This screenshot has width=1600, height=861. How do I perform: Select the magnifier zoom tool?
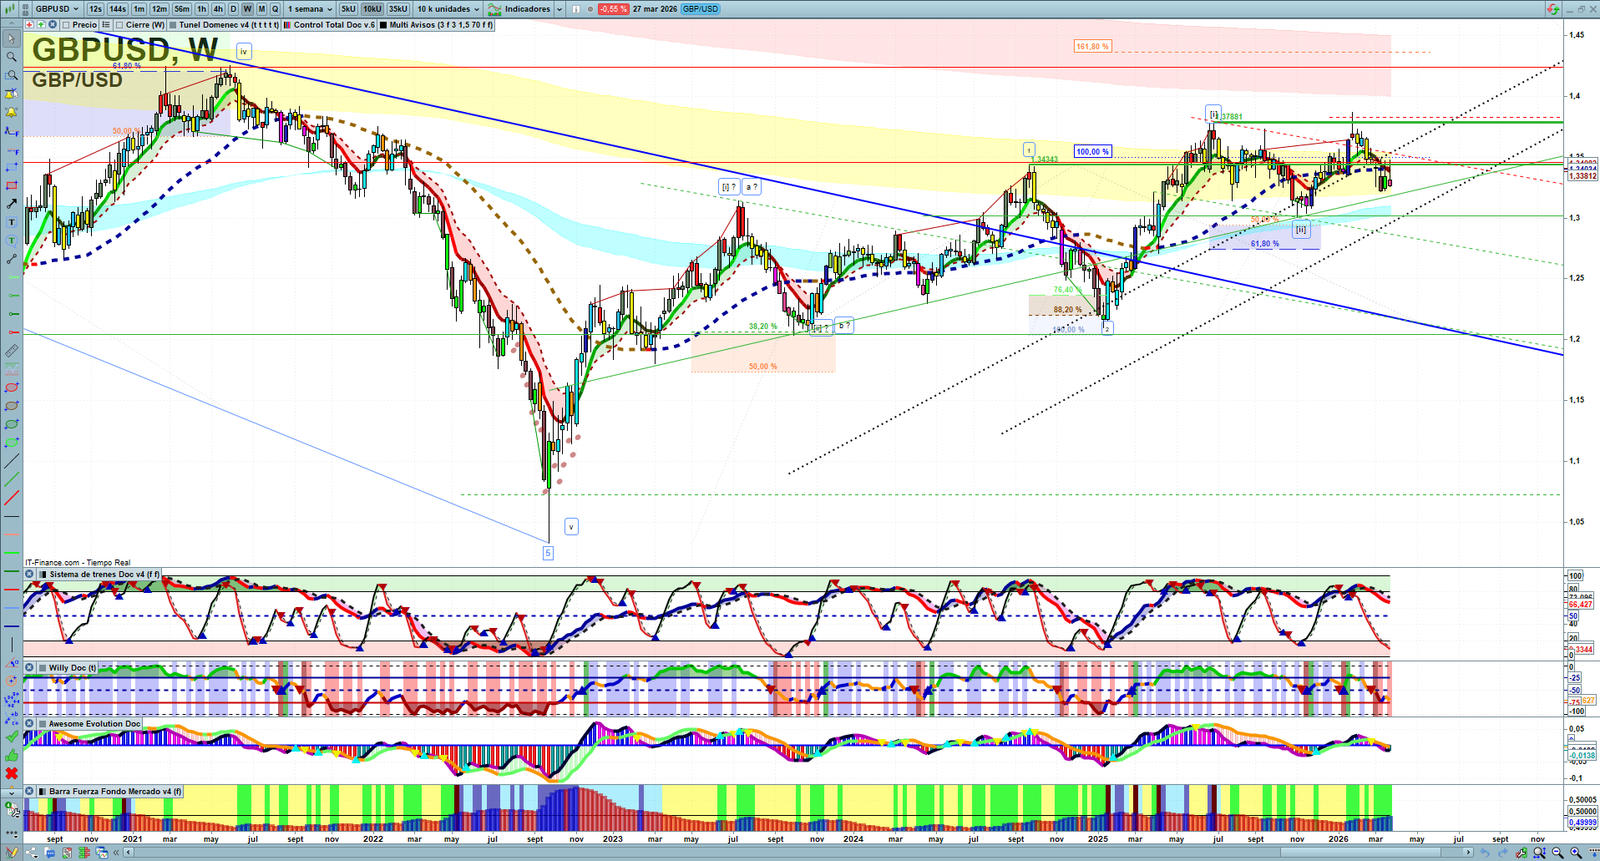[x=11, y=57]
